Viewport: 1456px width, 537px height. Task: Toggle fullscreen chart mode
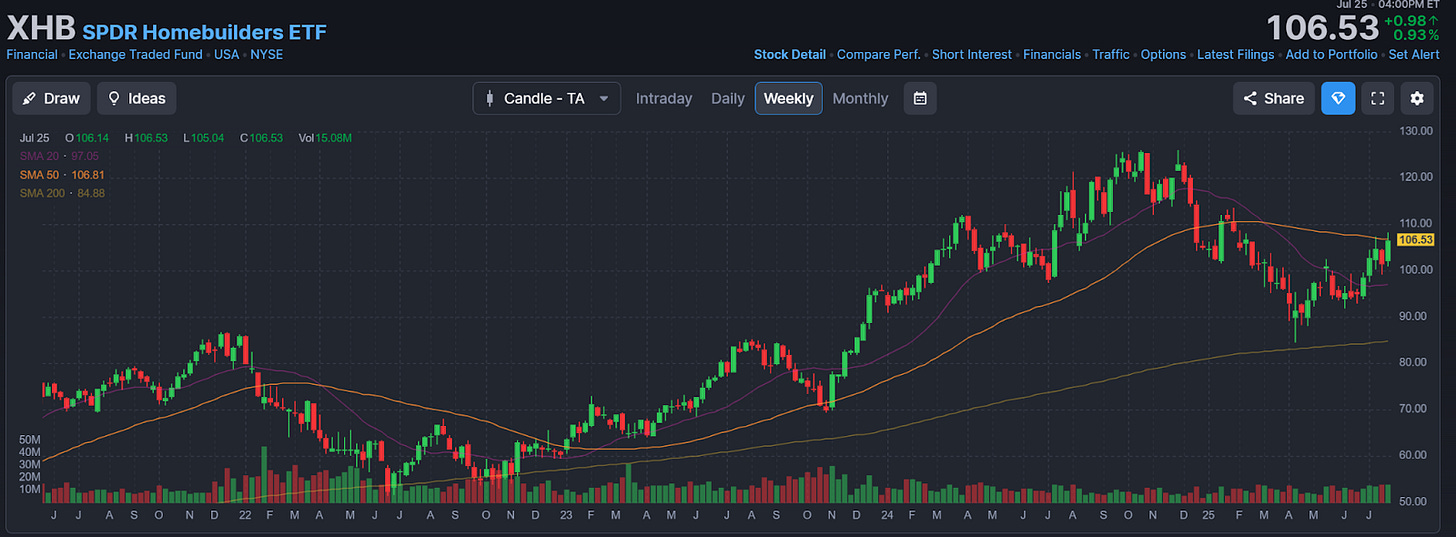[x=1377, y=98]
